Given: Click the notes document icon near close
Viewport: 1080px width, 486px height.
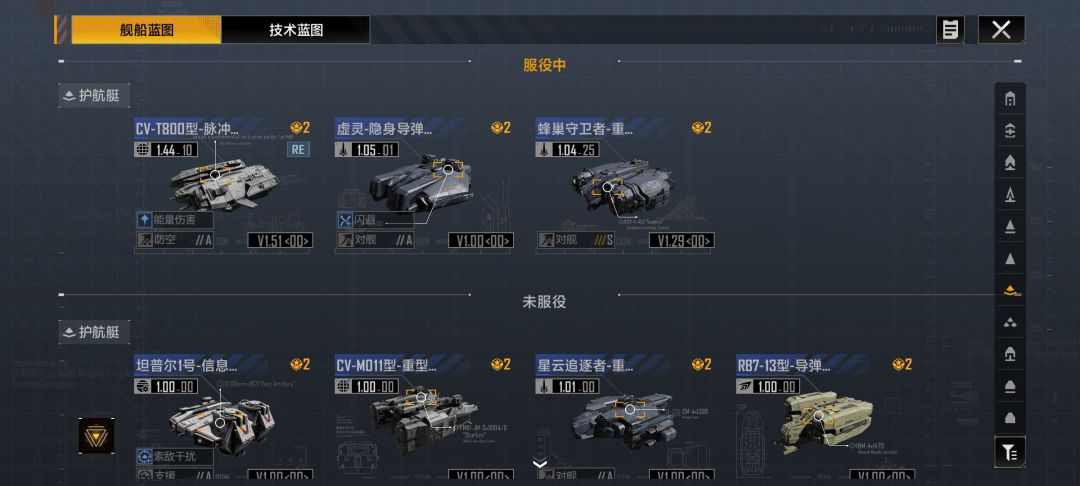Looking at the screenshot, I should pos(951,30).
